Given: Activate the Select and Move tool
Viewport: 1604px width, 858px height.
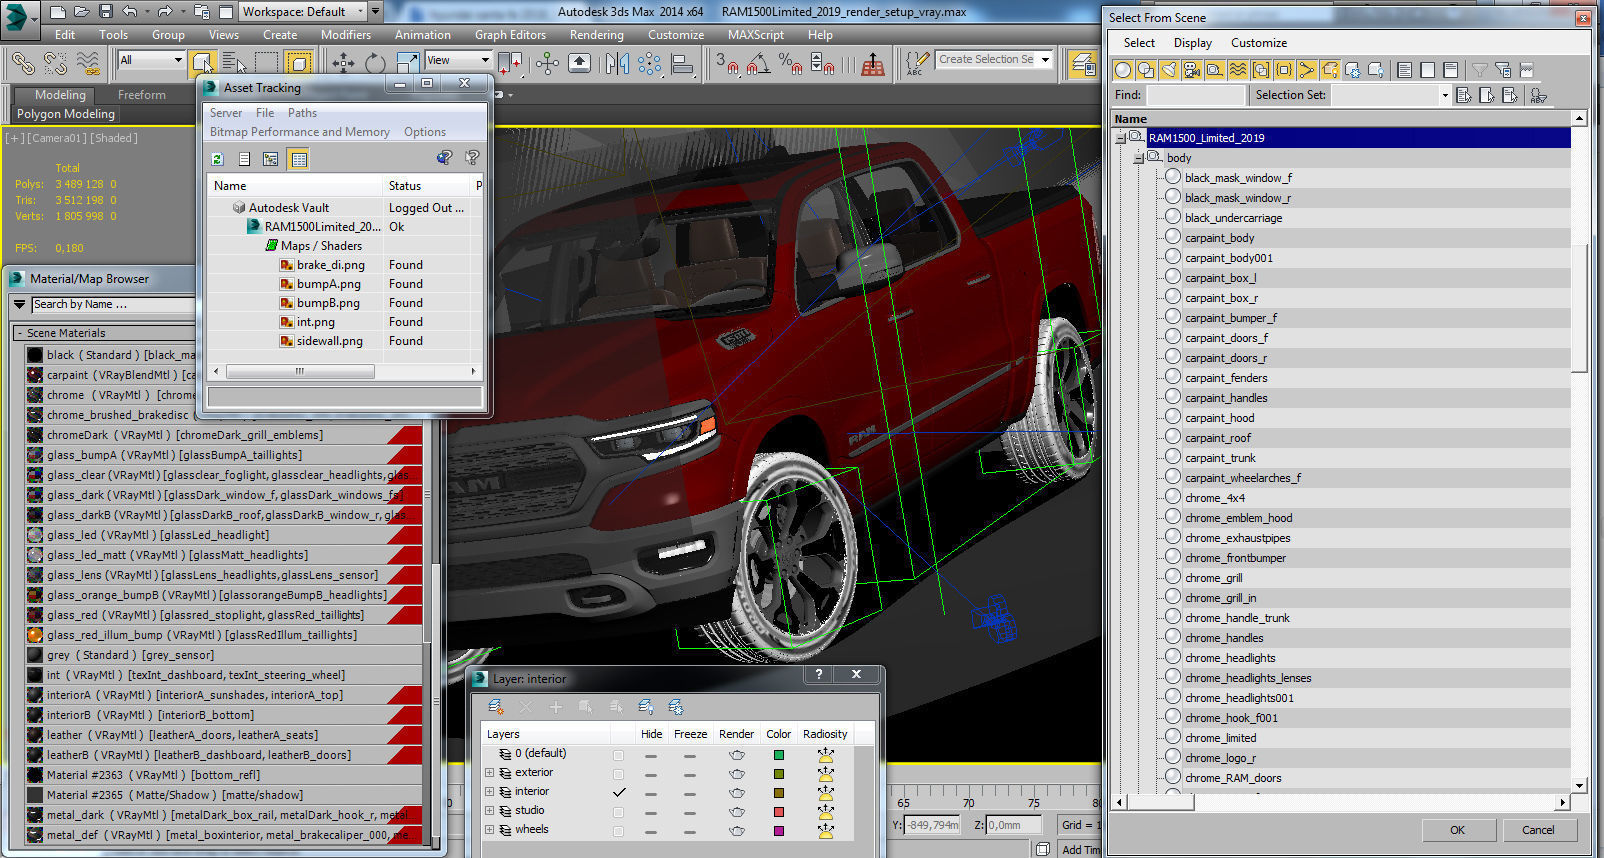Looking at the screenshot, I should [343, 63].
